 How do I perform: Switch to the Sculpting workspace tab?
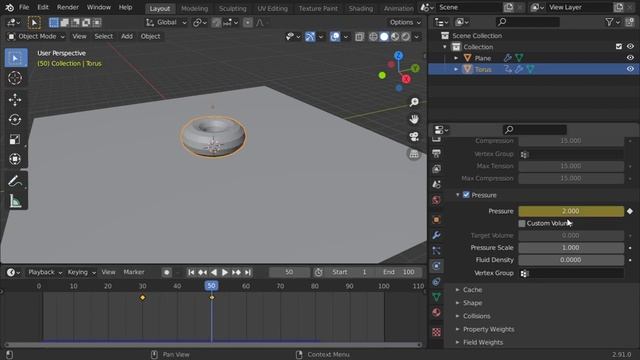(x=232, y=8)
